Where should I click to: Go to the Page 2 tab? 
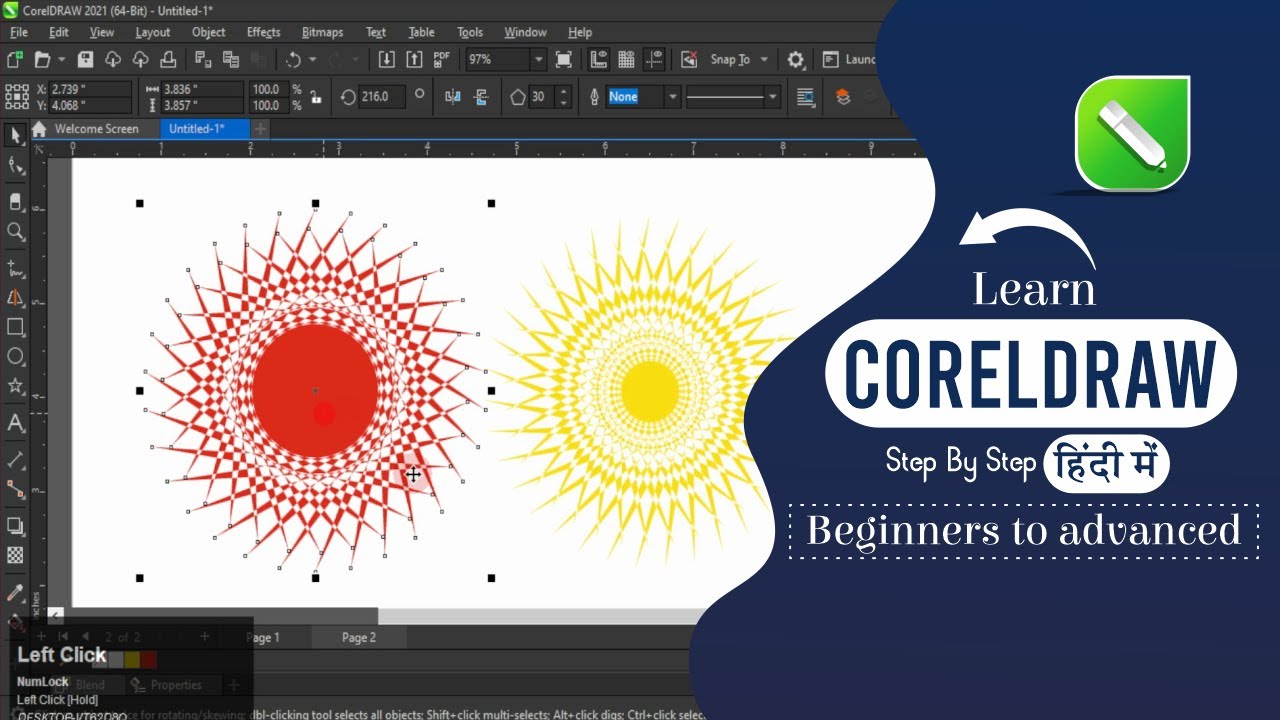(359, 637)
